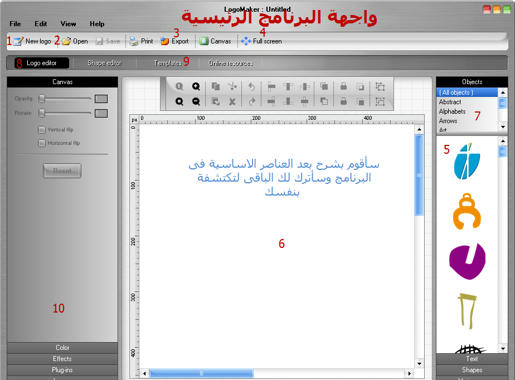
Task: Click the ungroup objects icon
Action: [380, 101]
